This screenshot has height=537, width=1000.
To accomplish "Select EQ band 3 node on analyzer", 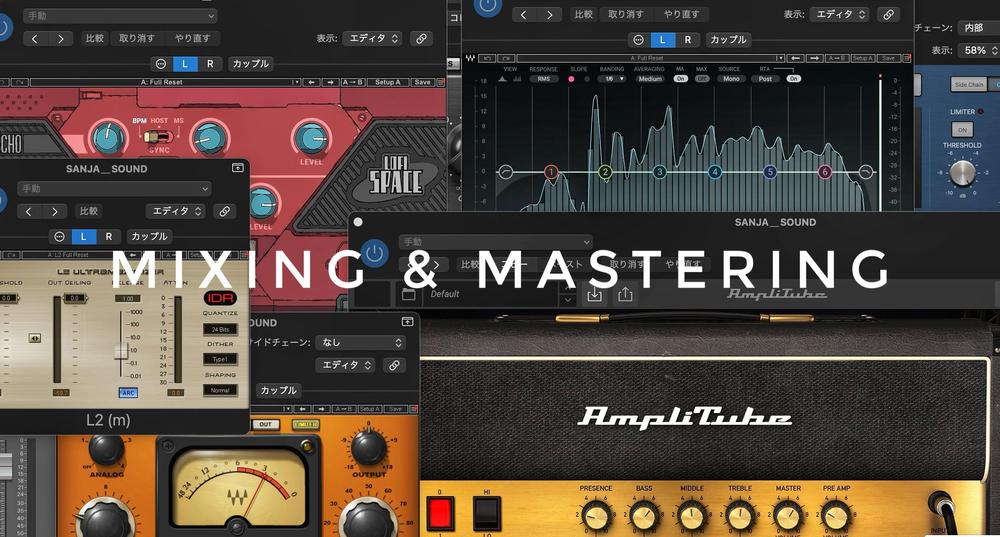I will (x=659, y=172).
